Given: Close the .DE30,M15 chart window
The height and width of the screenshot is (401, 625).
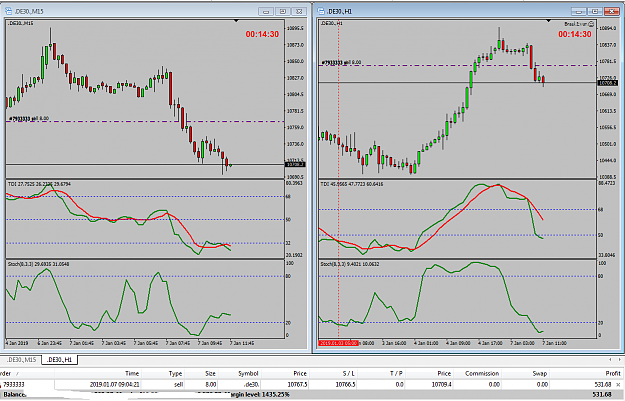Looking at the screenshot, I should pyautogui.click(x=299, y=12).
